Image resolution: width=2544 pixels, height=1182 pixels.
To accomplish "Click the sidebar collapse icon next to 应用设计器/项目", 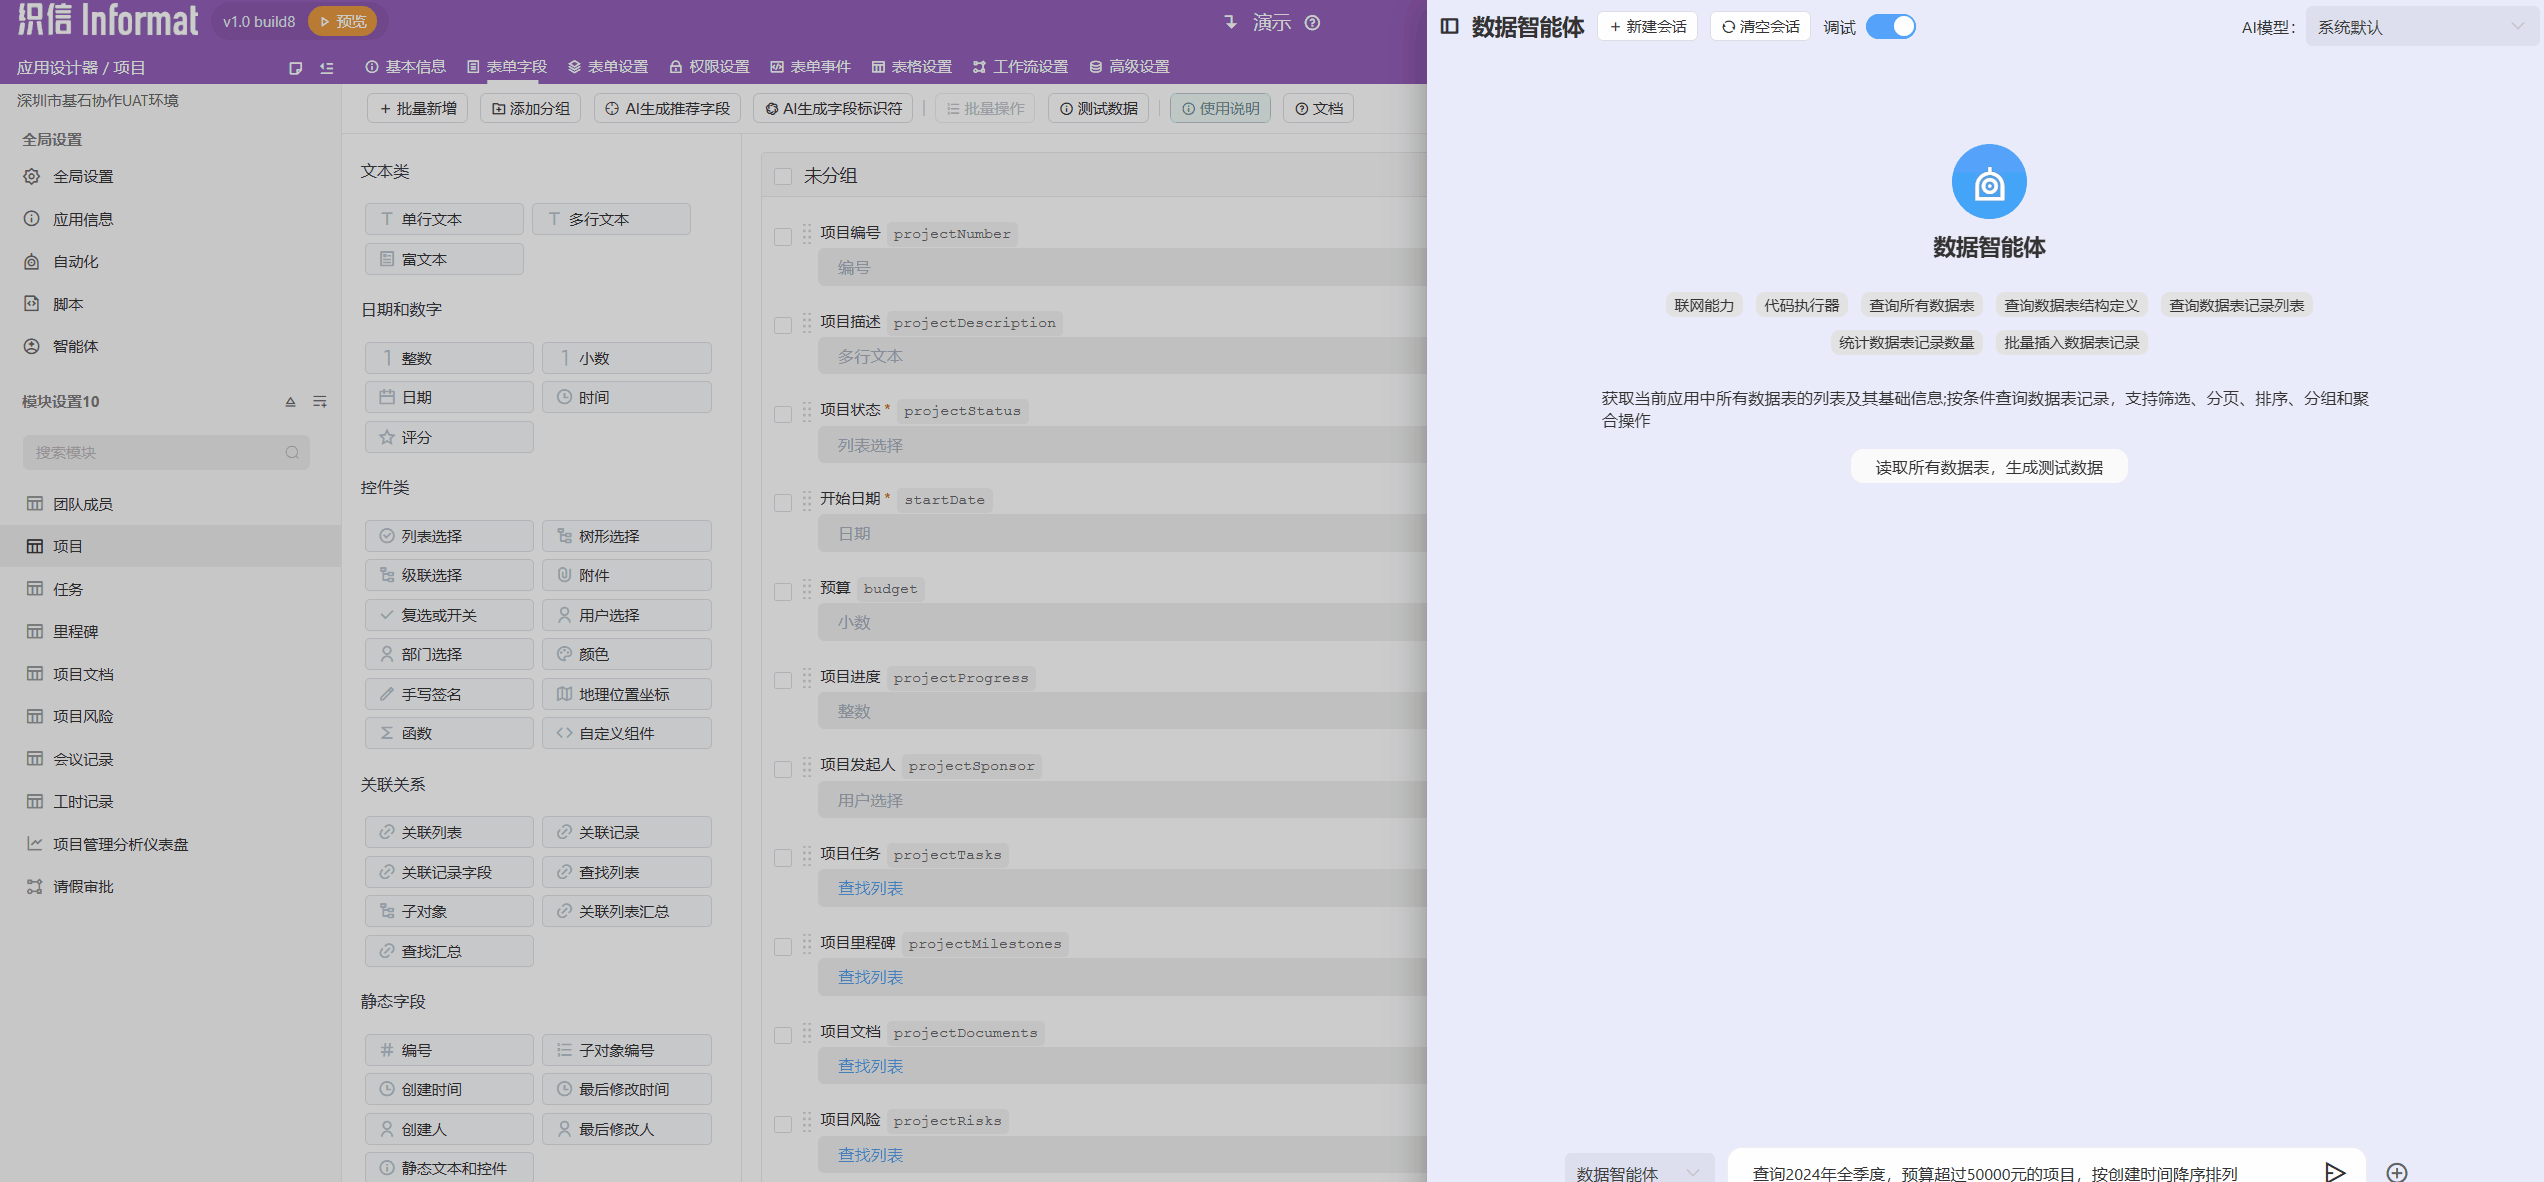I will click(327, 68).
